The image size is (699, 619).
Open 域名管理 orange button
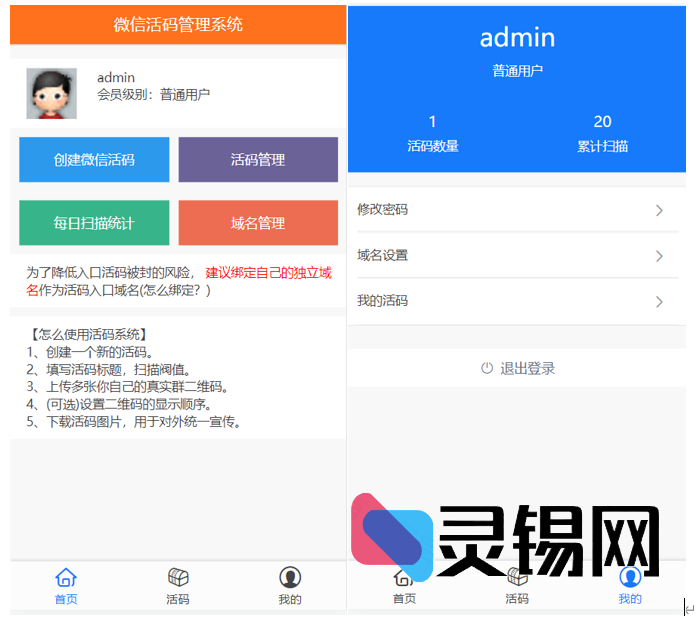coord(258,223)
